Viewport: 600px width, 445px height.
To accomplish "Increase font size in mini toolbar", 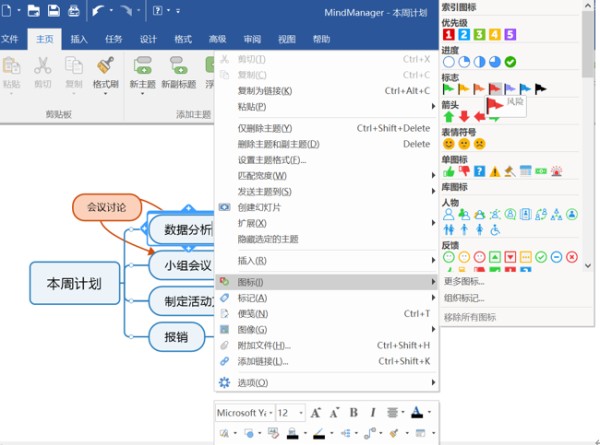I will [x=316, y=412].
